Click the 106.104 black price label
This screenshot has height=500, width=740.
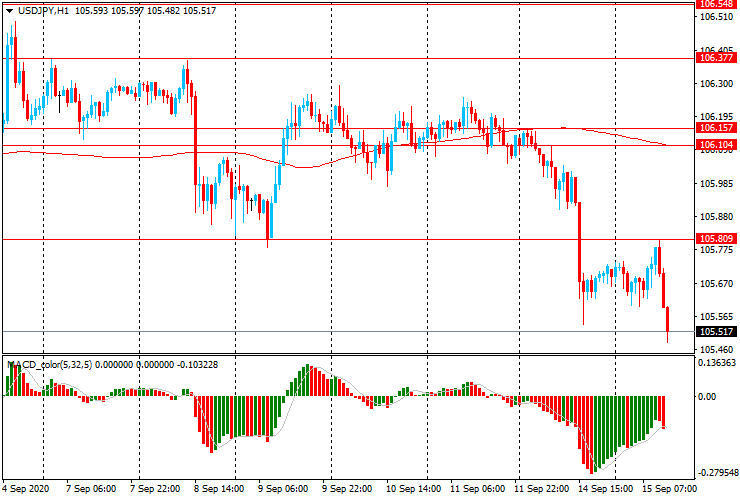coord(715,146)
